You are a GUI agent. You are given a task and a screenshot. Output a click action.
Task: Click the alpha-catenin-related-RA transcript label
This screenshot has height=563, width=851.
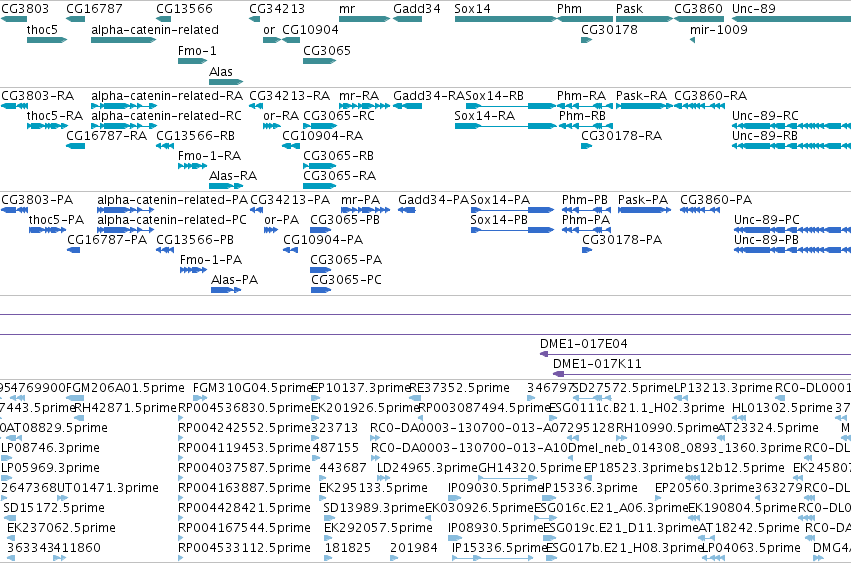tap(167, 96)
